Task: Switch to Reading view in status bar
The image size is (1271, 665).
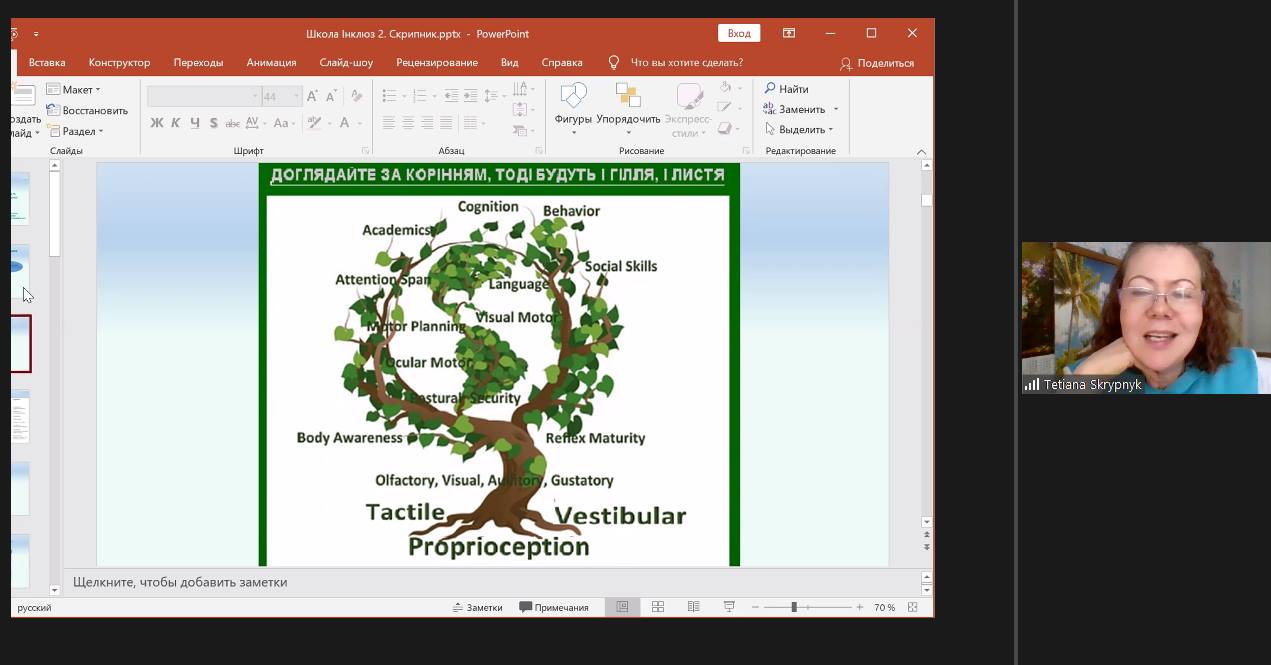Action: click(x=693, y=607)
